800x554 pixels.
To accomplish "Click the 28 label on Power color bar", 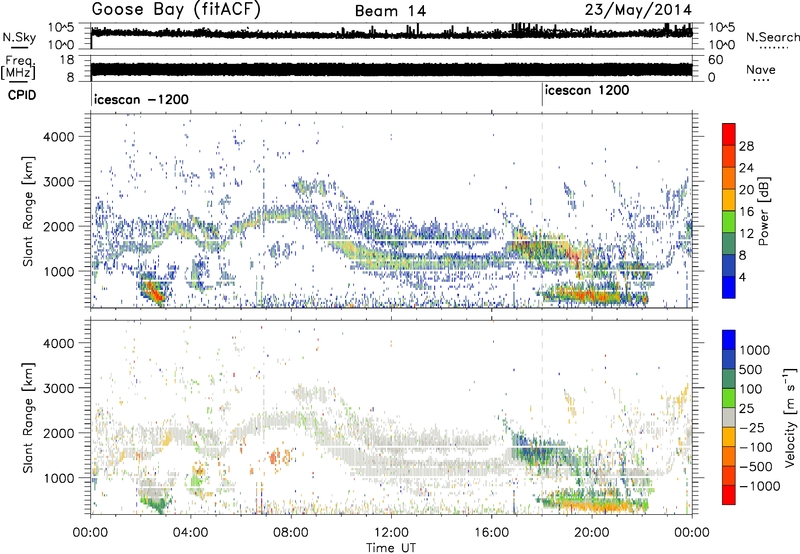I will click(x=746, y=146).
